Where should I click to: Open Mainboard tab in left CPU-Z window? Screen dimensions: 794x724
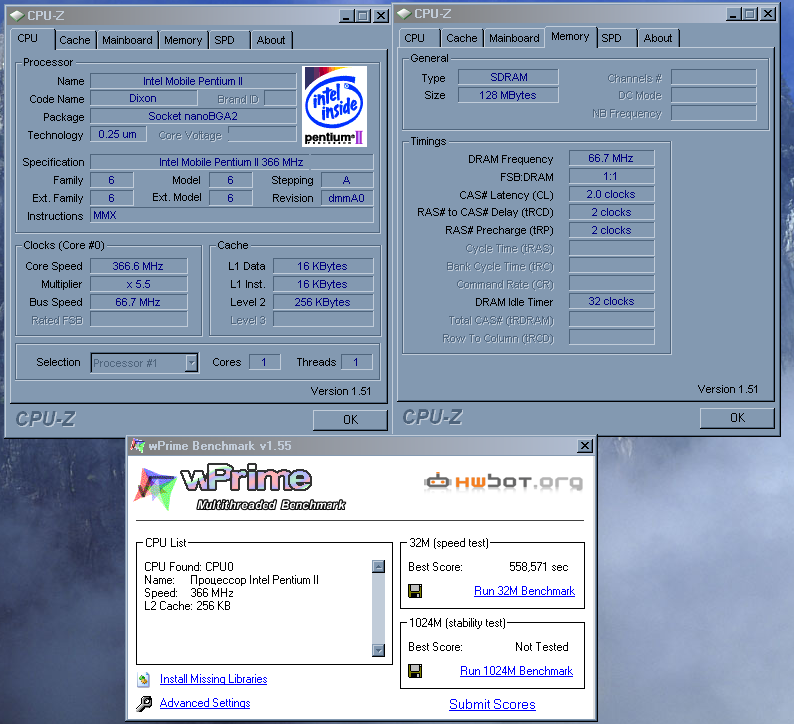pos(127,40)
